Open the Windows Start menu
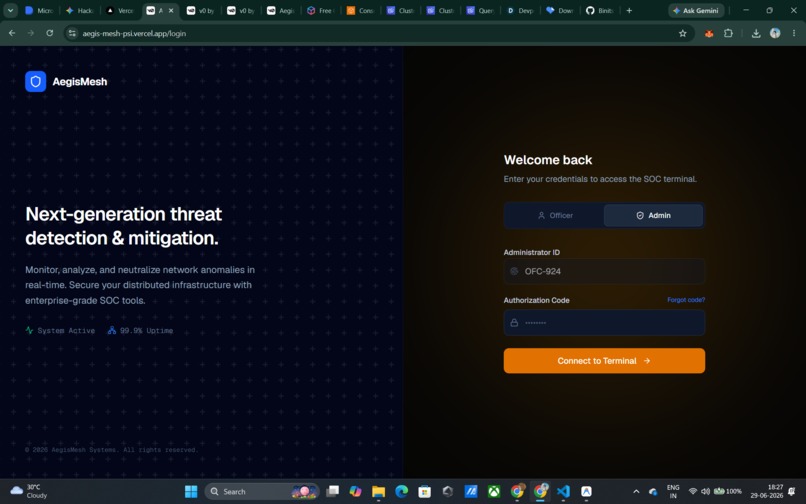The height and width of the screenshot is (504, 806). [191, 492]
